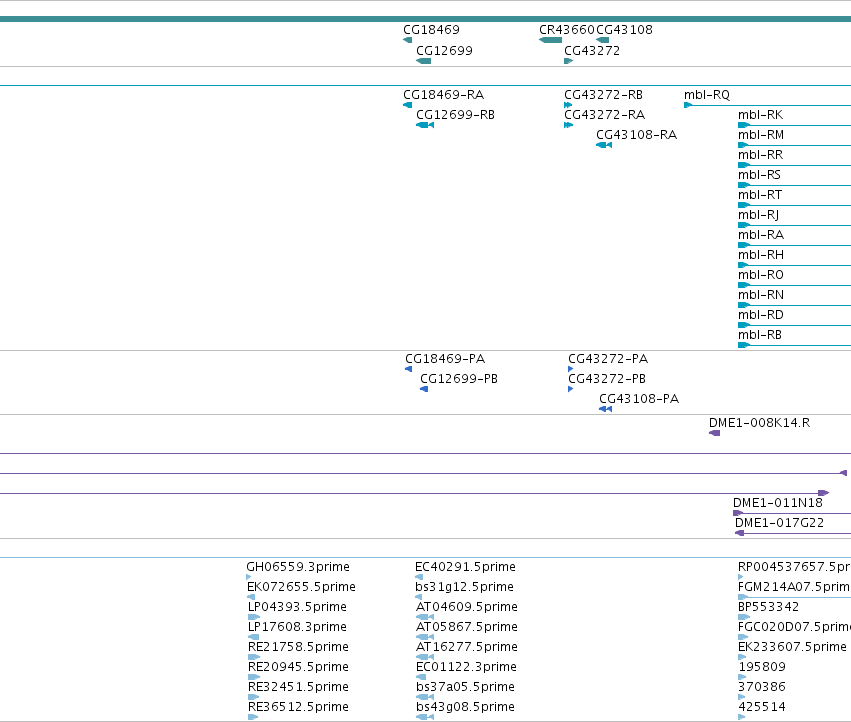Click the AT16277.5prime EST
Viewport: 851px width, 722px height.
point(467,648)
